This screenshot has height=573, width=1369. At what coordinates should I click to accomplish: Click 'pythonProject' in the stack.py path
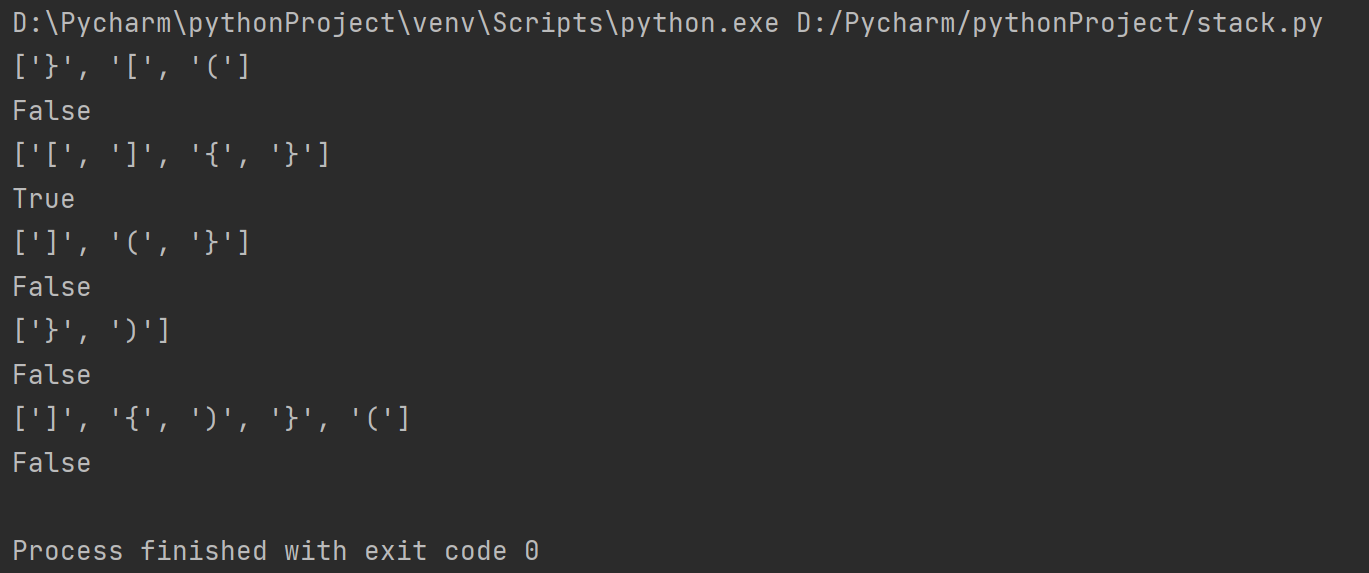coord(1076,23)
